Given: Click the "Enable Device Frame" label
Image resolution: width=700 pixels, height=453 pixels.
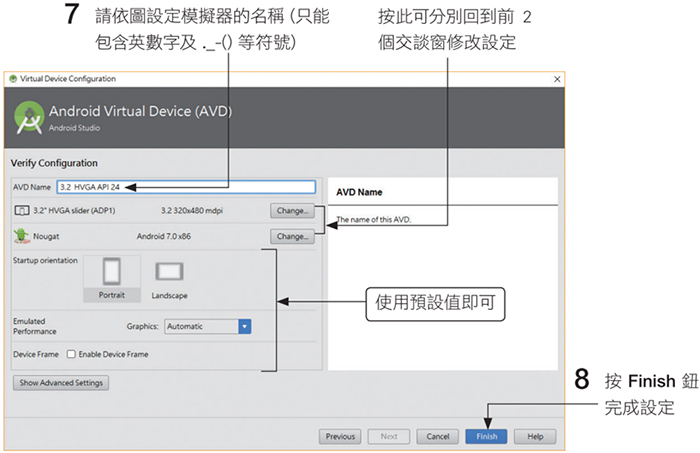Looking at the screenshot, I should pos(113,354).
